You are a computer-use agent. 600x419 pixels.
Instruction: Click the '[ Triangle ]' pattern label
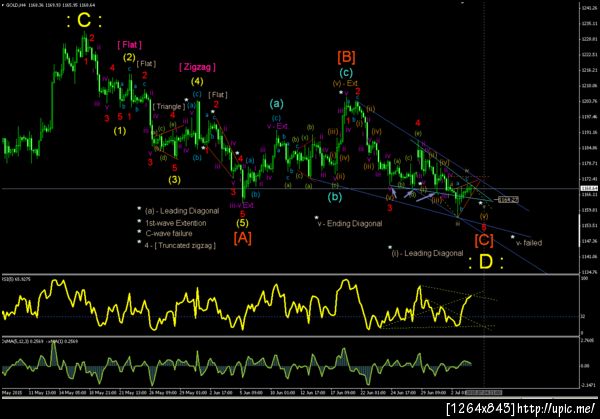pos(169,106)
